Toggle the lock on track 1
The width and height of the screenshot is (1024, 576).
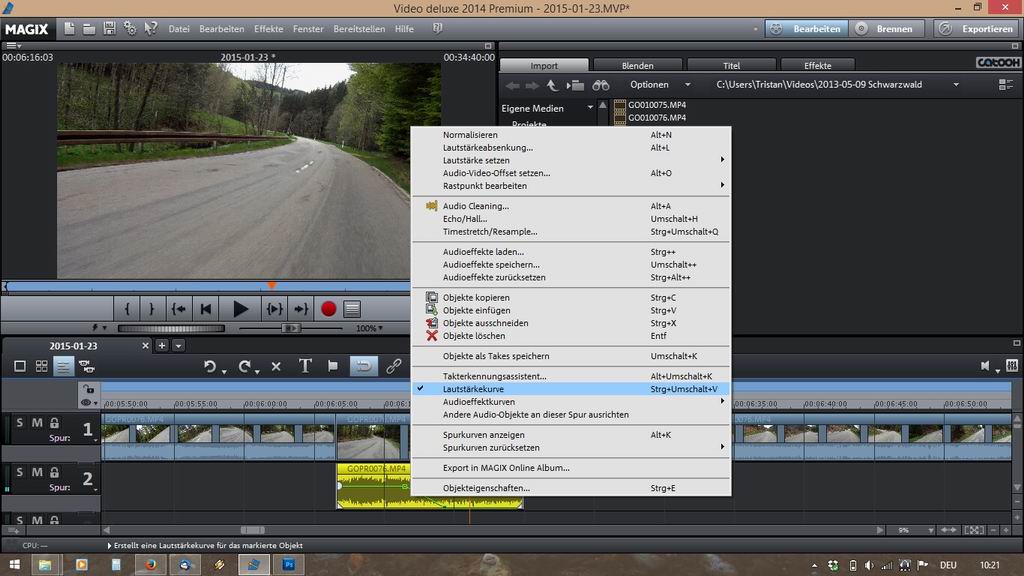tap(54, 423)
